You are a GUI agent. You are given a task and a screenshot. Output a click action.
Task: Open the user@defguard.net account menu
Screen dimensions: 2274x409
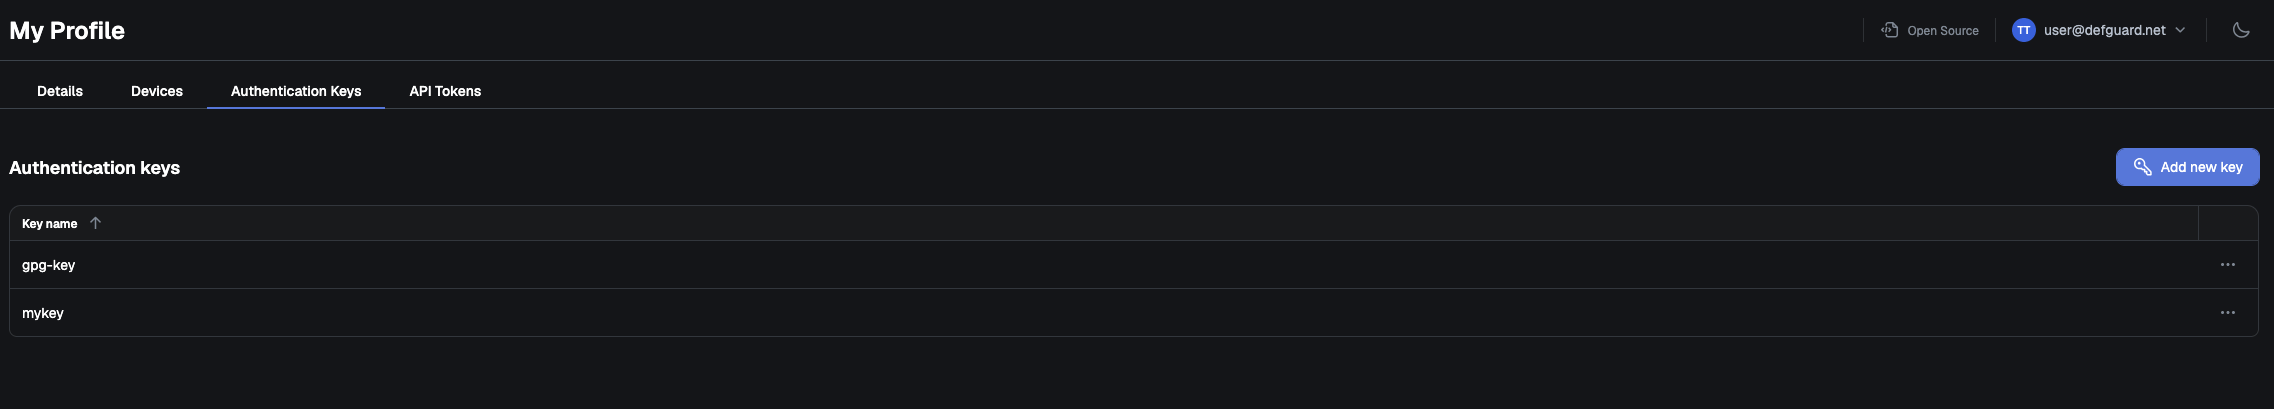[x=2104, y=30]
